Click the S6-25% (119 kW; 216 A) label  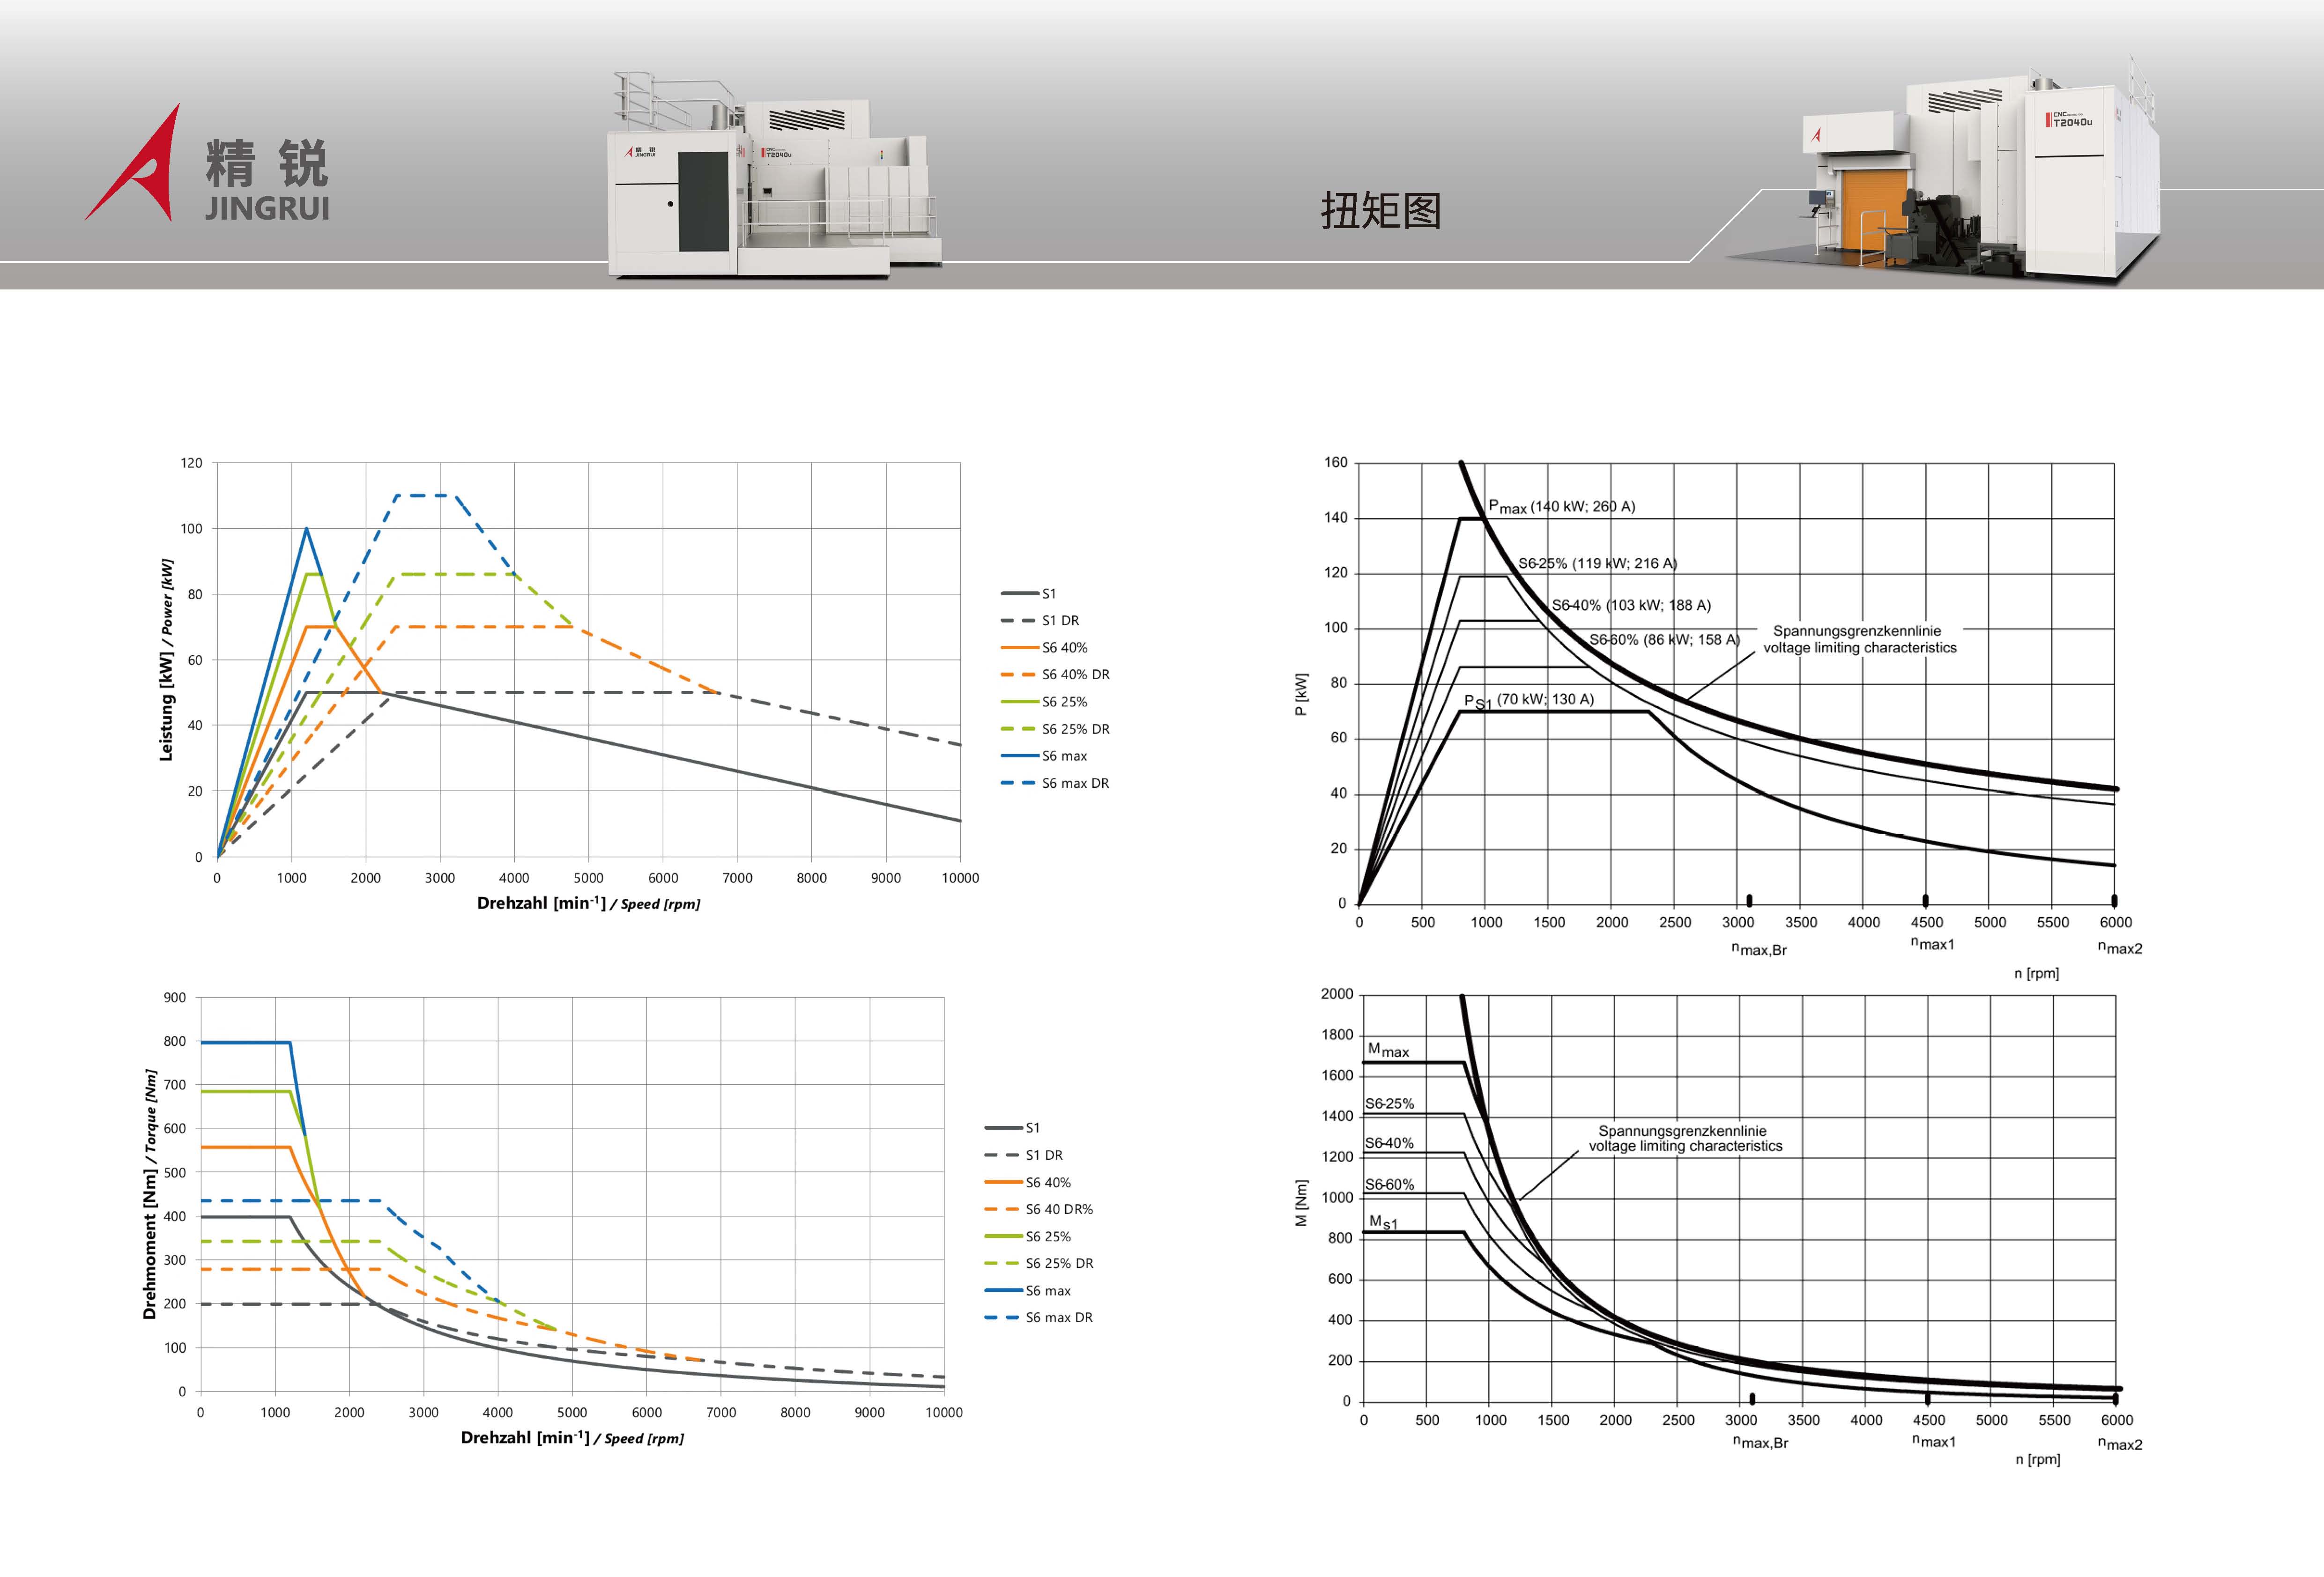[1597, 563]
